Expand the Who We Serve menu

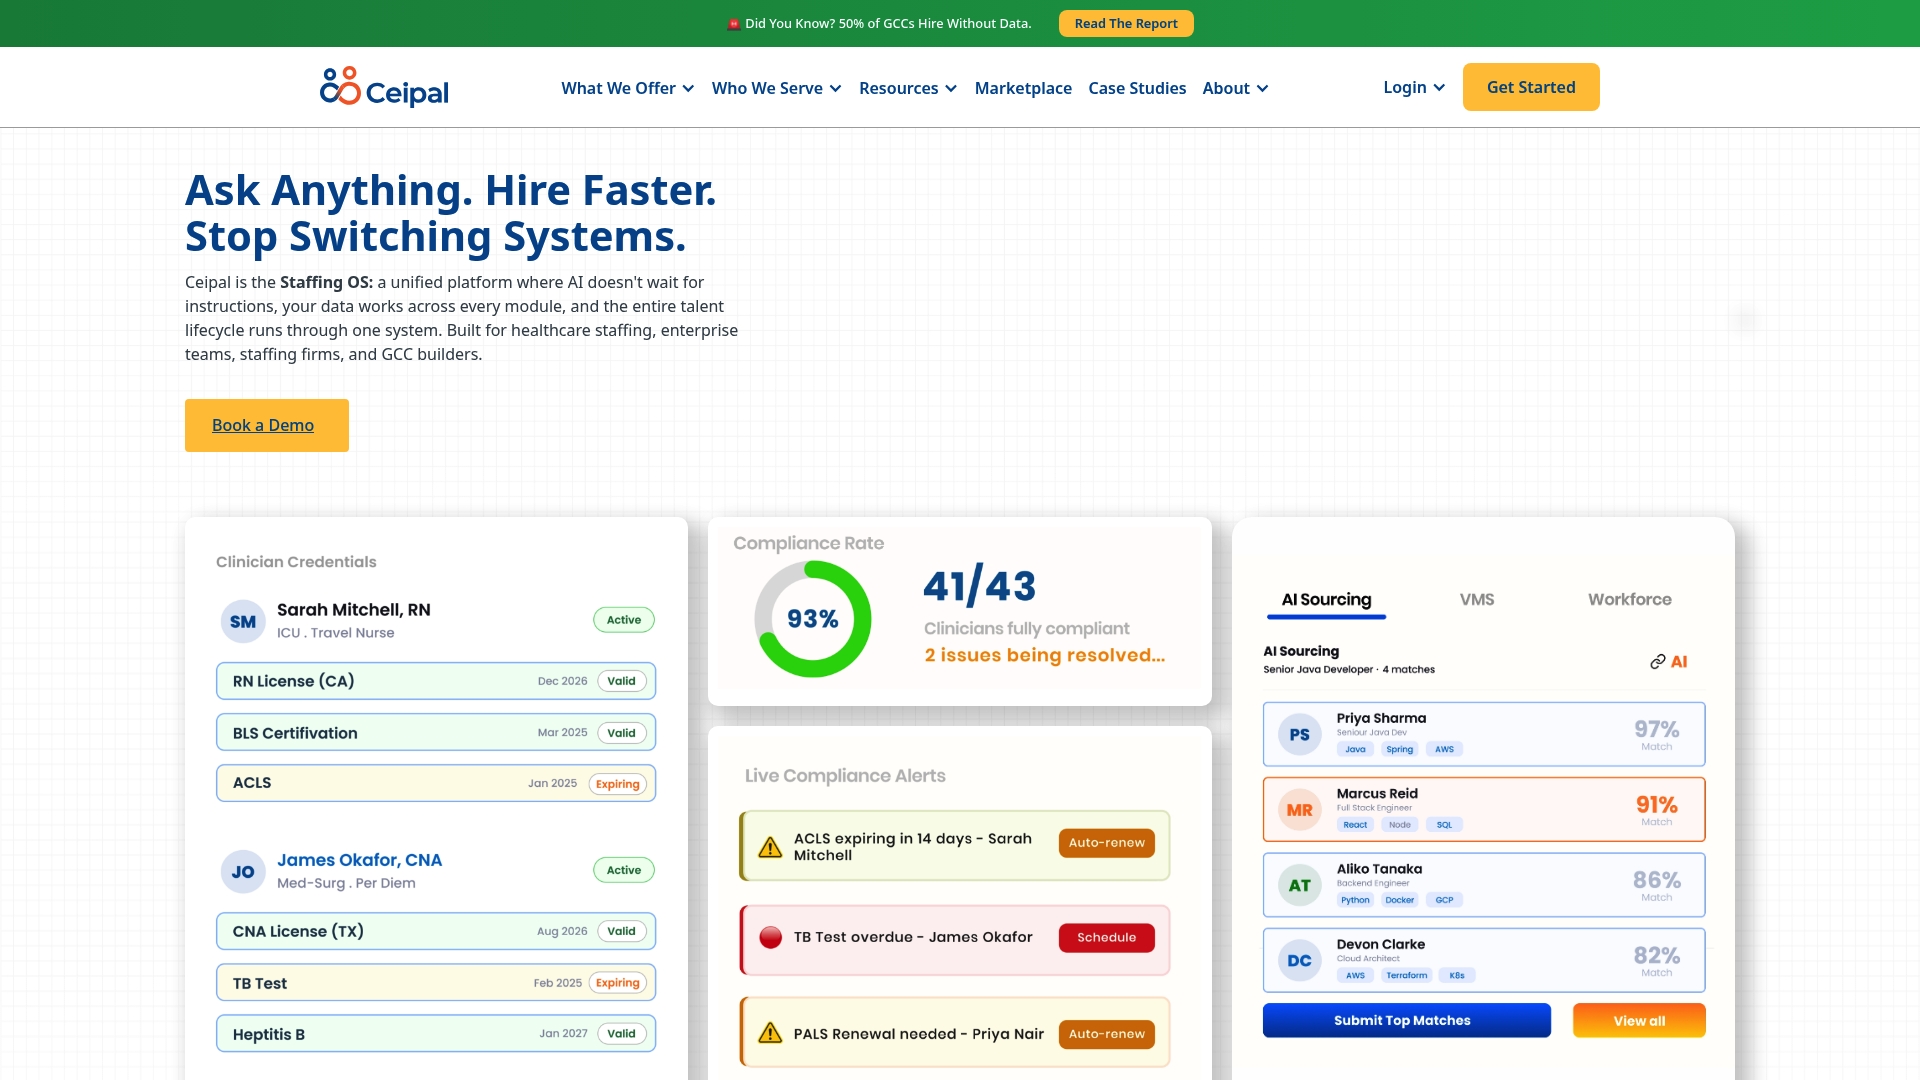[776, 88]
